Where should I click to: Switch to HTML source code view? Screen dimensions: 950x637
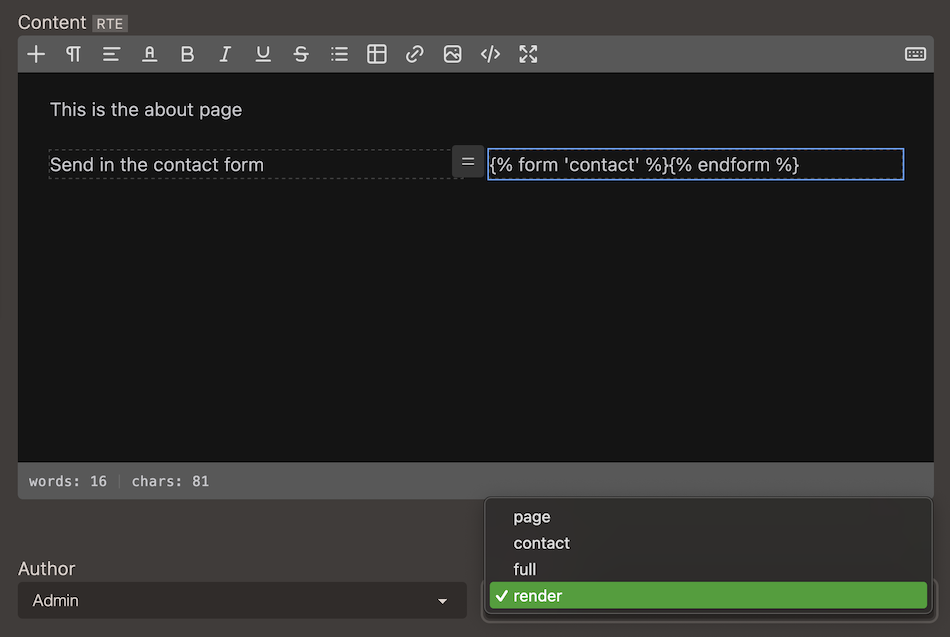(x=490, y=54)
